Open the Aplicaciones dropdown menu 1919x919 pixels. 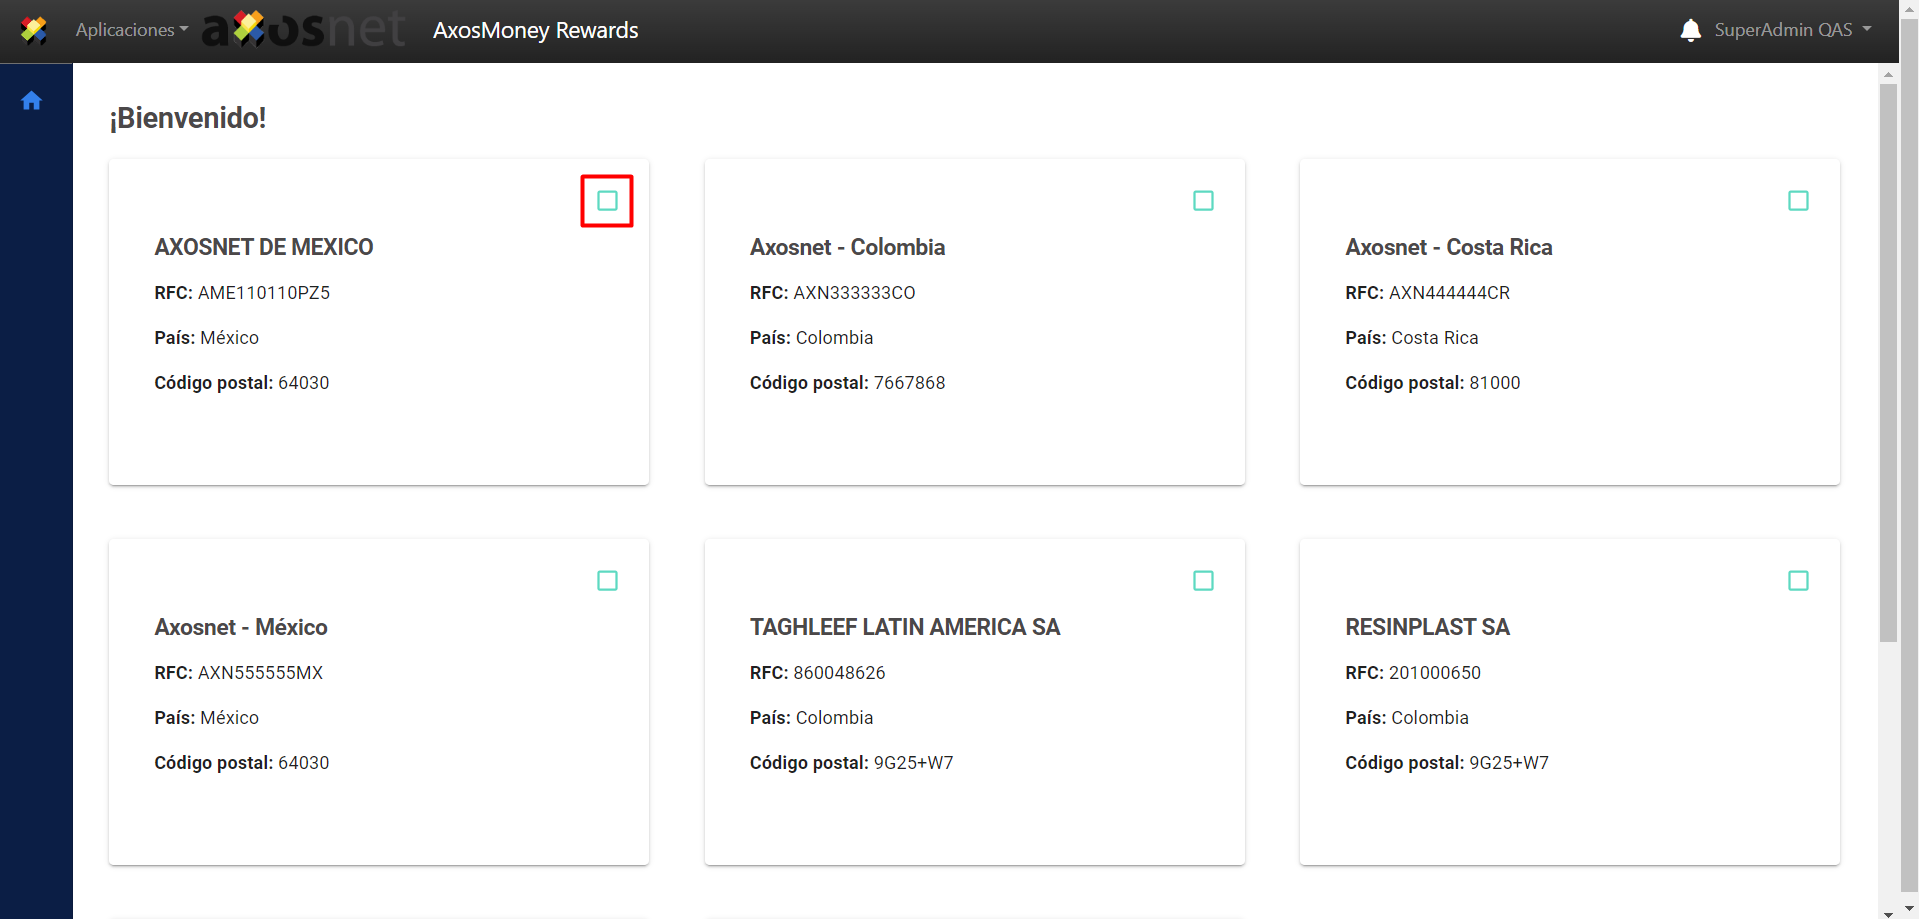point(131,30)
